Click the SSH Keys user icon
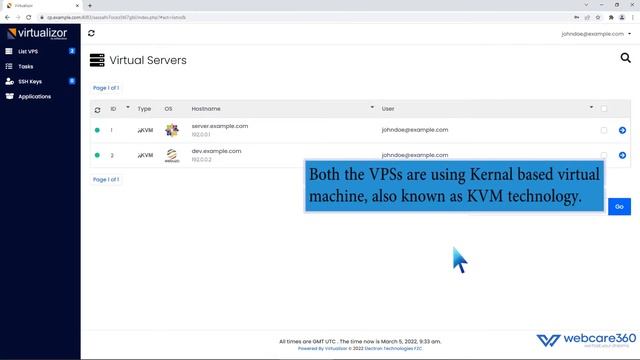 [9, 81]
